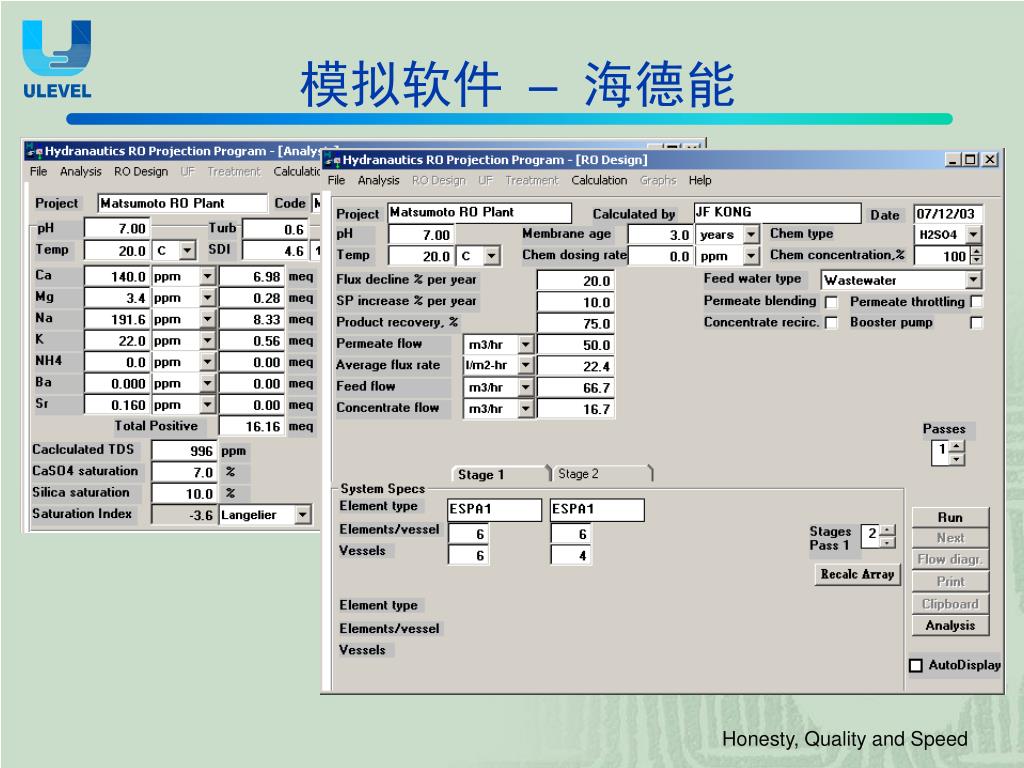Open the Ca ppm unit dropdown
Screen dimensions: 1024x768
[207, 276]
